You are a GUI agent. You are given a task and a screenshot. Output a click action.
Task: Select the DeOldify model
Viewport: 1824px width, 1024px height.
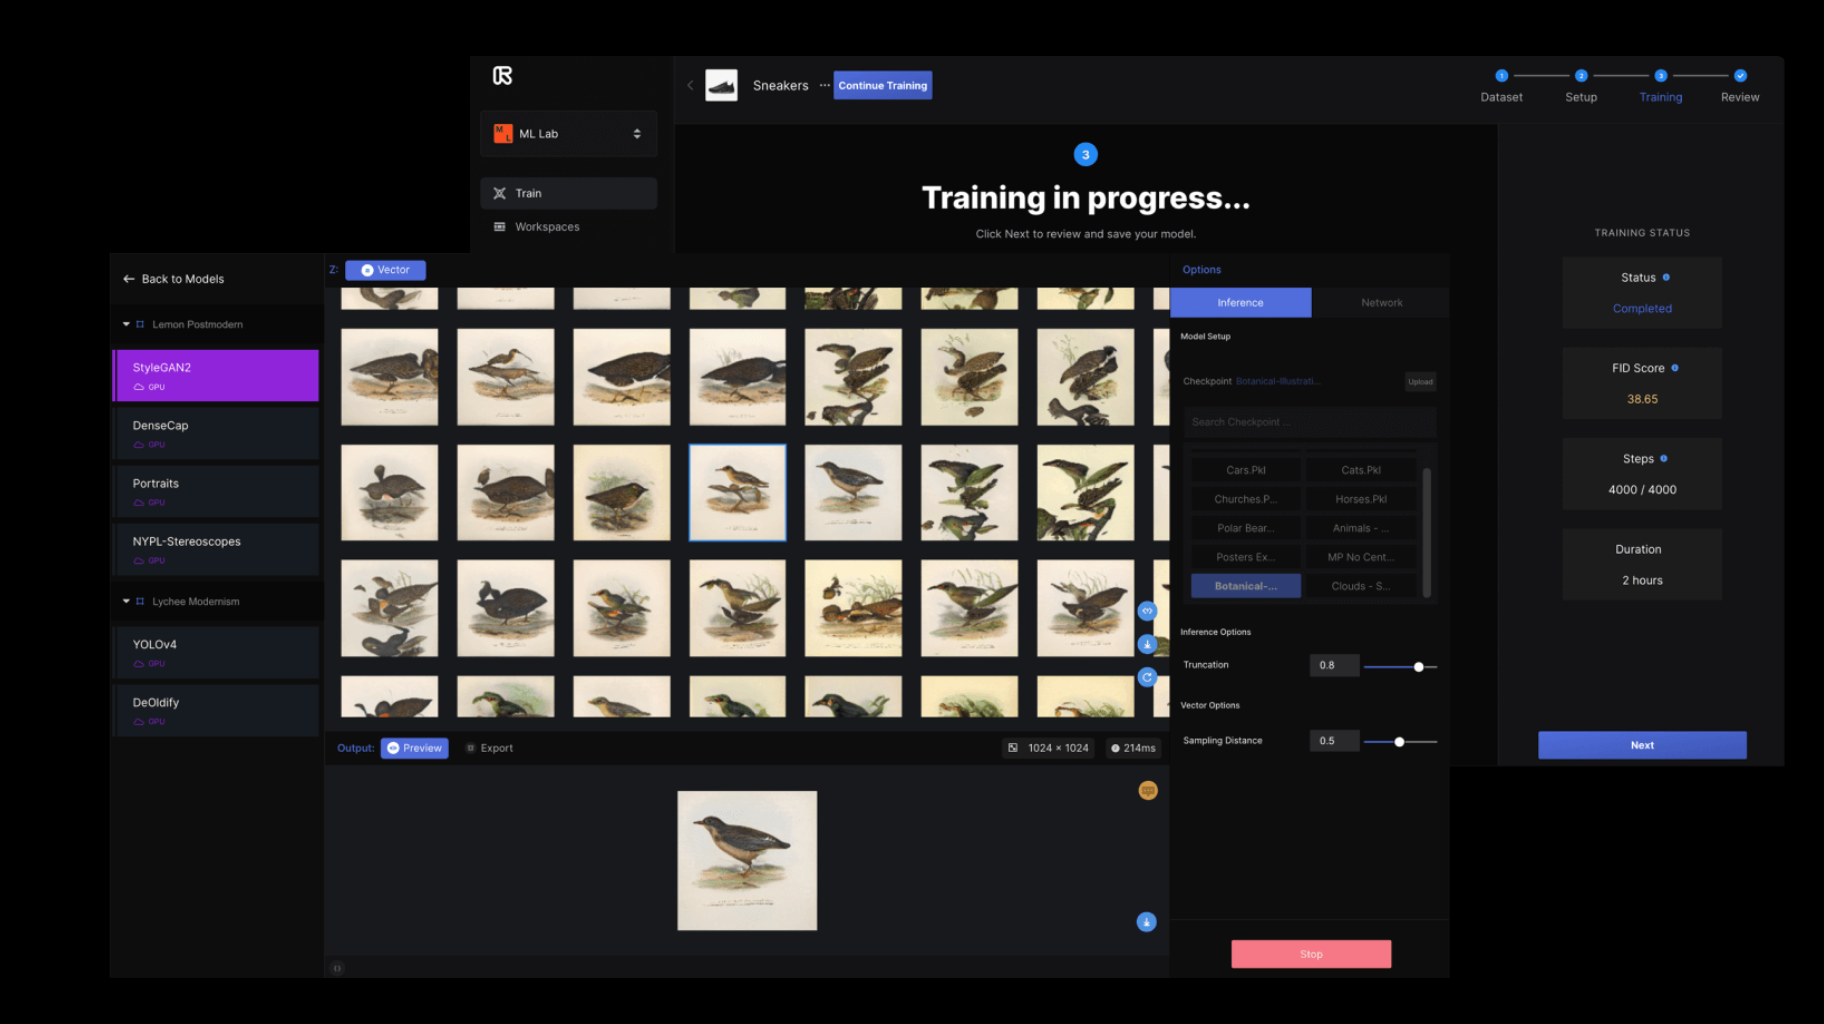point(215,710)
